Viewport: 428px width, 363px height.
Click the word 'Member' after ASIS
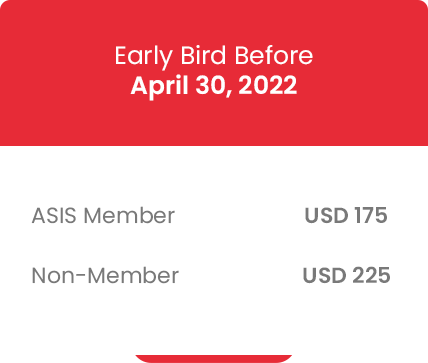coord(129,215)
